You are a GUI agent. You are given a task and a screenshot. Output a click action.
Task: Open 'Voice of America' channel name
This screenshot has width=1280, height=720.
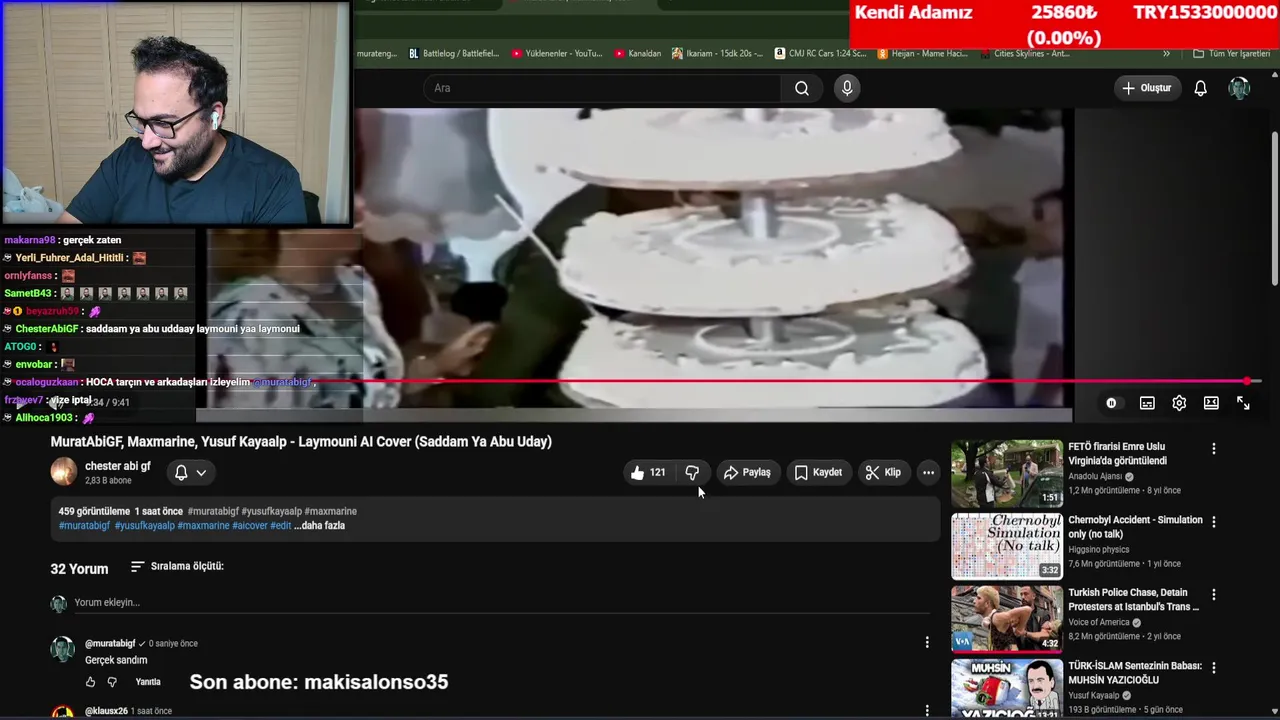(x=1099, y=622)
